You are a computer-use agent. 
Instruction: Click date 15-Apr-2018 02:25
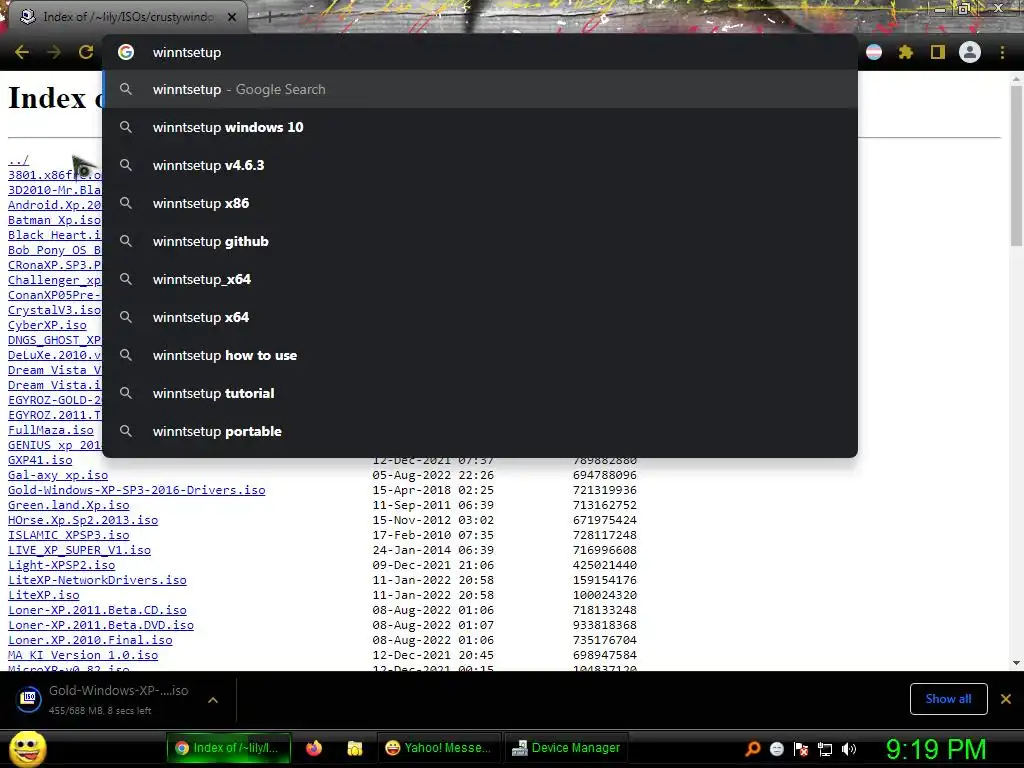[x=433, y=490]
